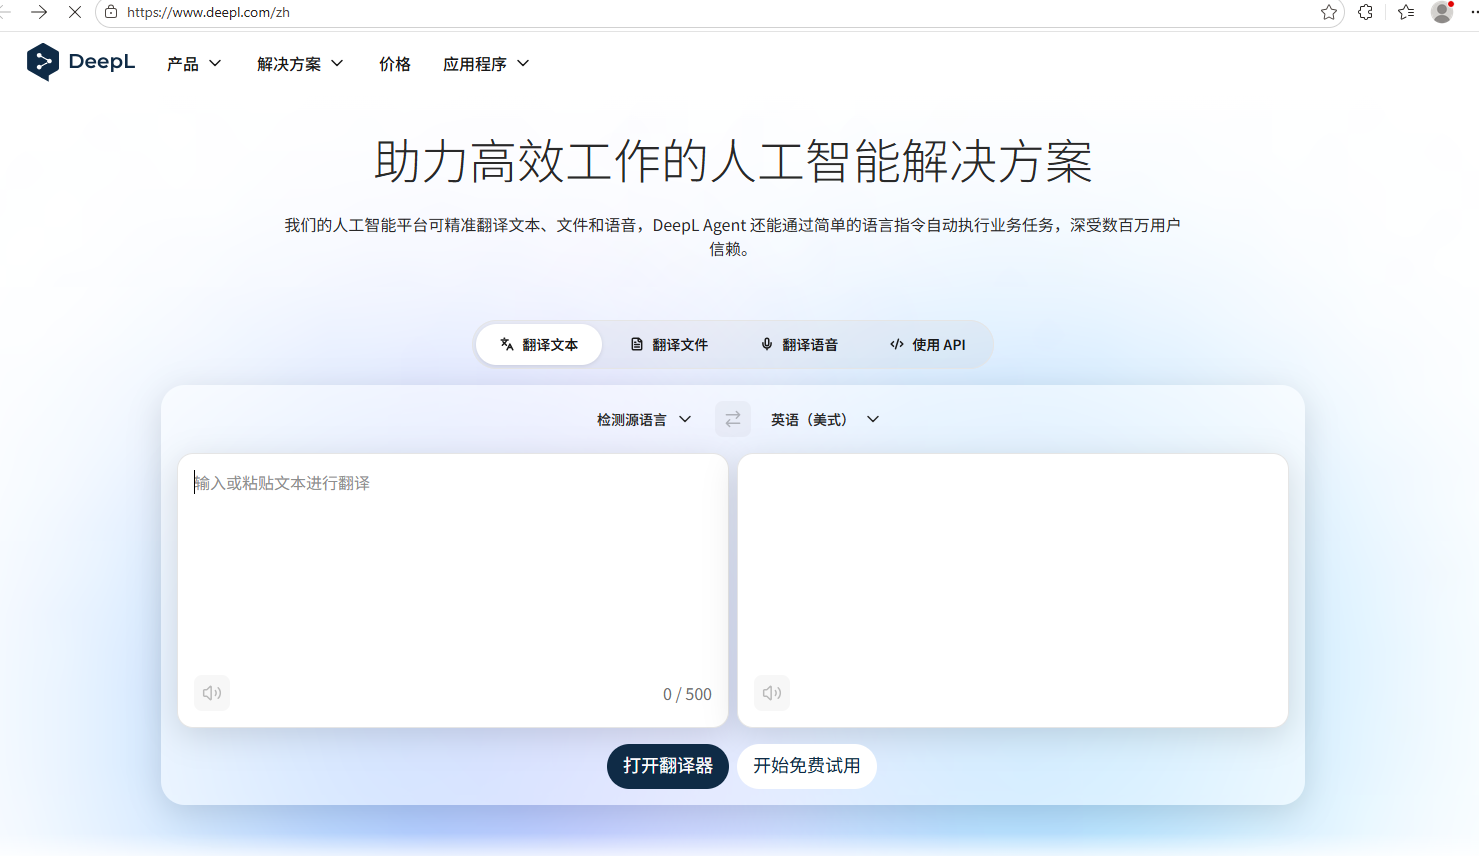
Task: Select the 翻译文本 tab
Action: 539,344
